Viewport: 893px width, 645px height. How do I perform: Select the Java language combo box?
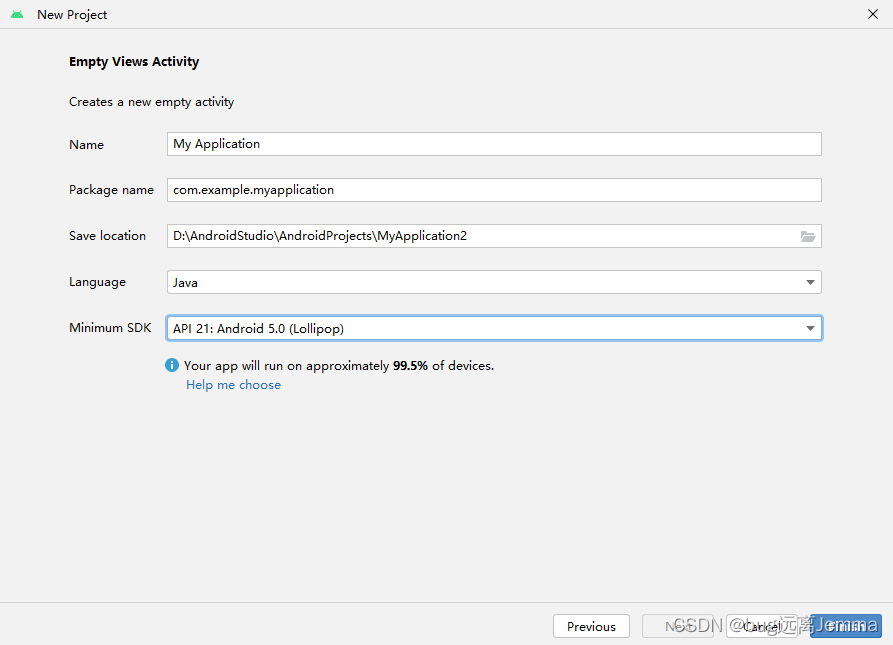494,282
